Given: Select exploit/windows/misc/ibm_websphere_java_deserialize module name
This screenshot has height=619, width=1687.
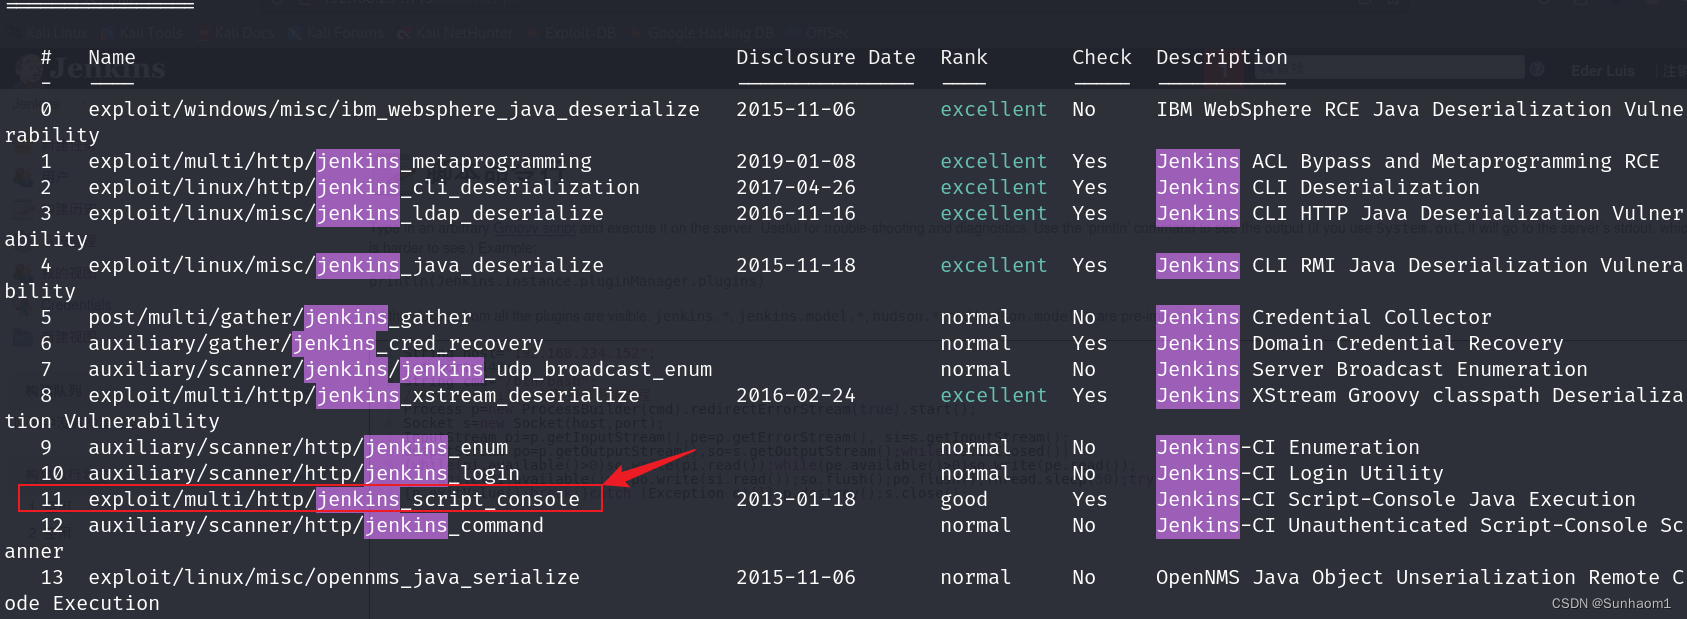Looking at the screenshot, I should tap(394, 109).
